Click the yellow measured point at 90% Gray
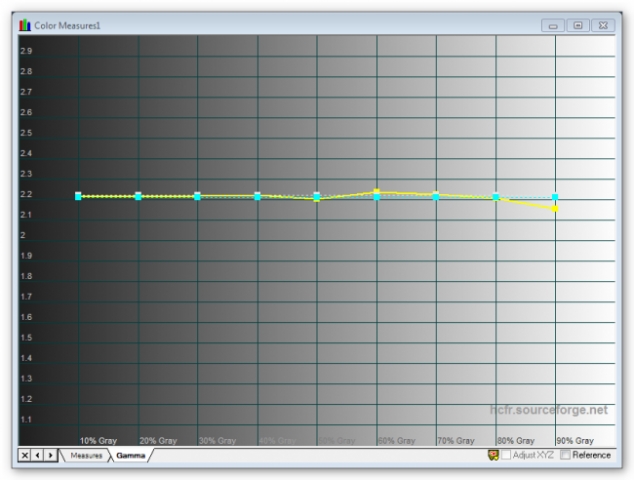This screenshot has height=480, width=634. pos(555,209)
